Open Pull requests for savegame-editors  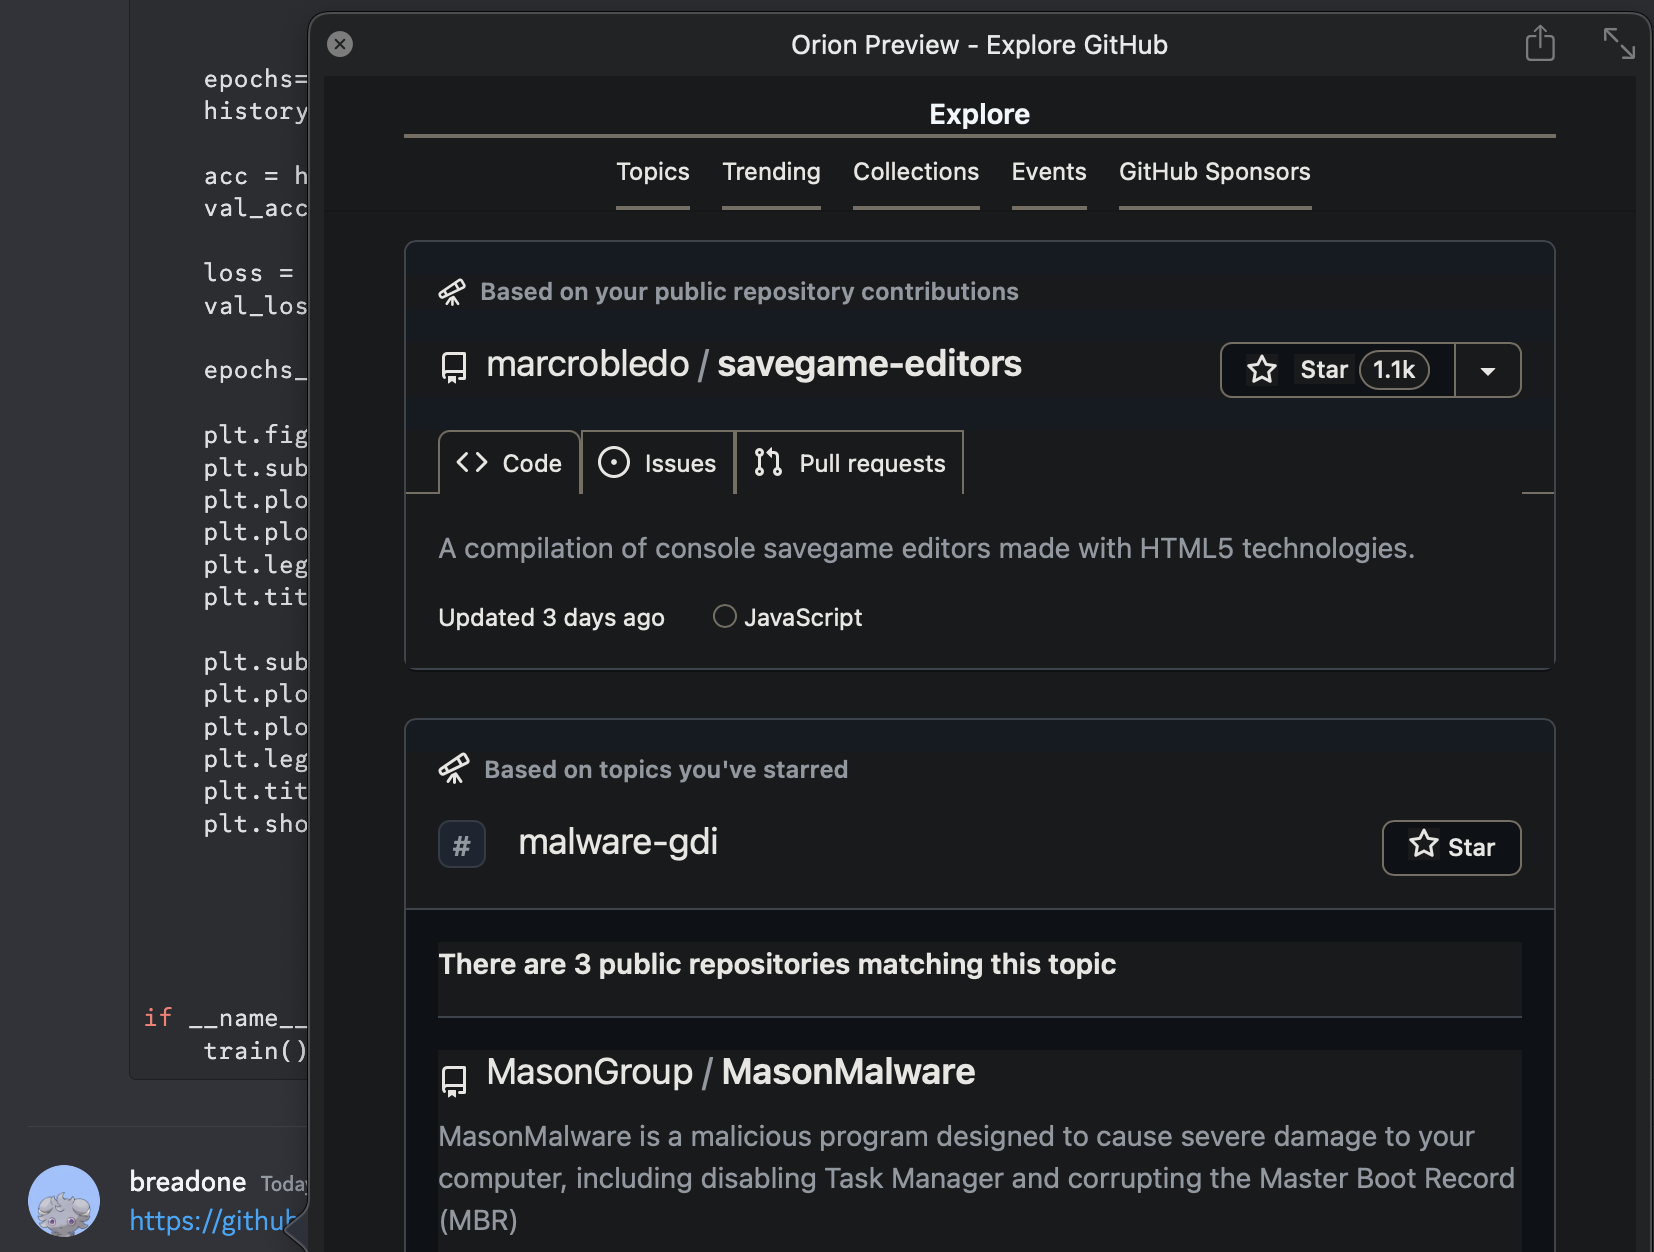(x=849, y=463)
